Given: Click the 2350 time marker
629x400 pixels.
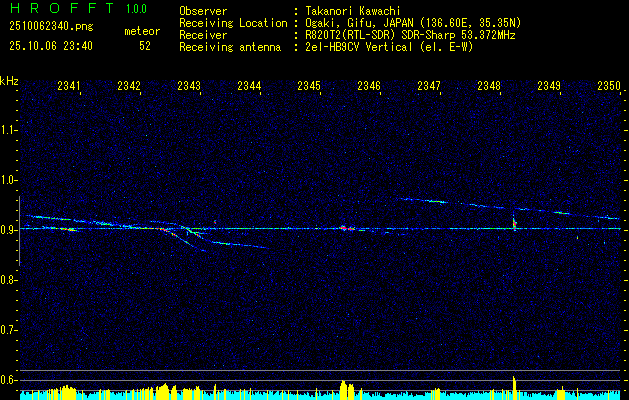Looking at the screenshot, I should pyautogui.click(x=609, y=86).
